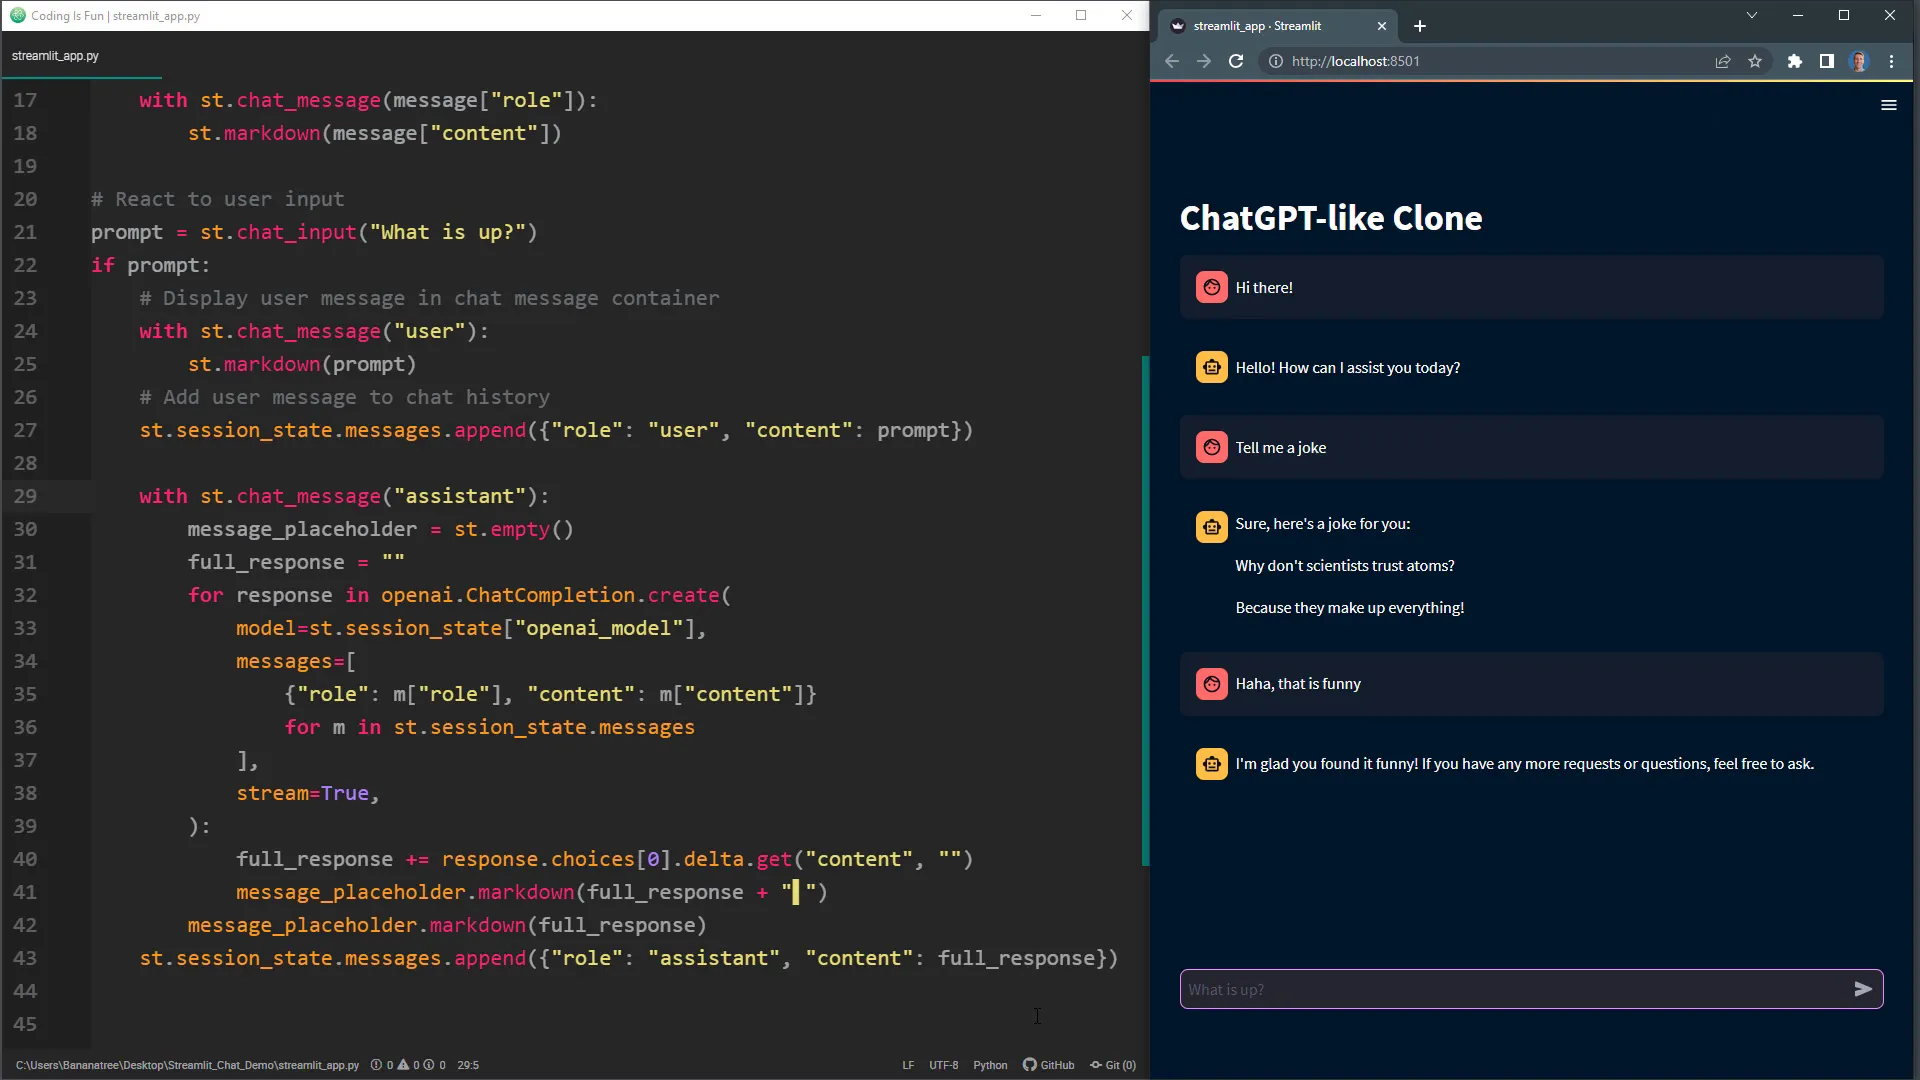Open the three-dot browser menu
Image resolution: width=1920 pixels, height=1080 pixels.
(1892, 61)
